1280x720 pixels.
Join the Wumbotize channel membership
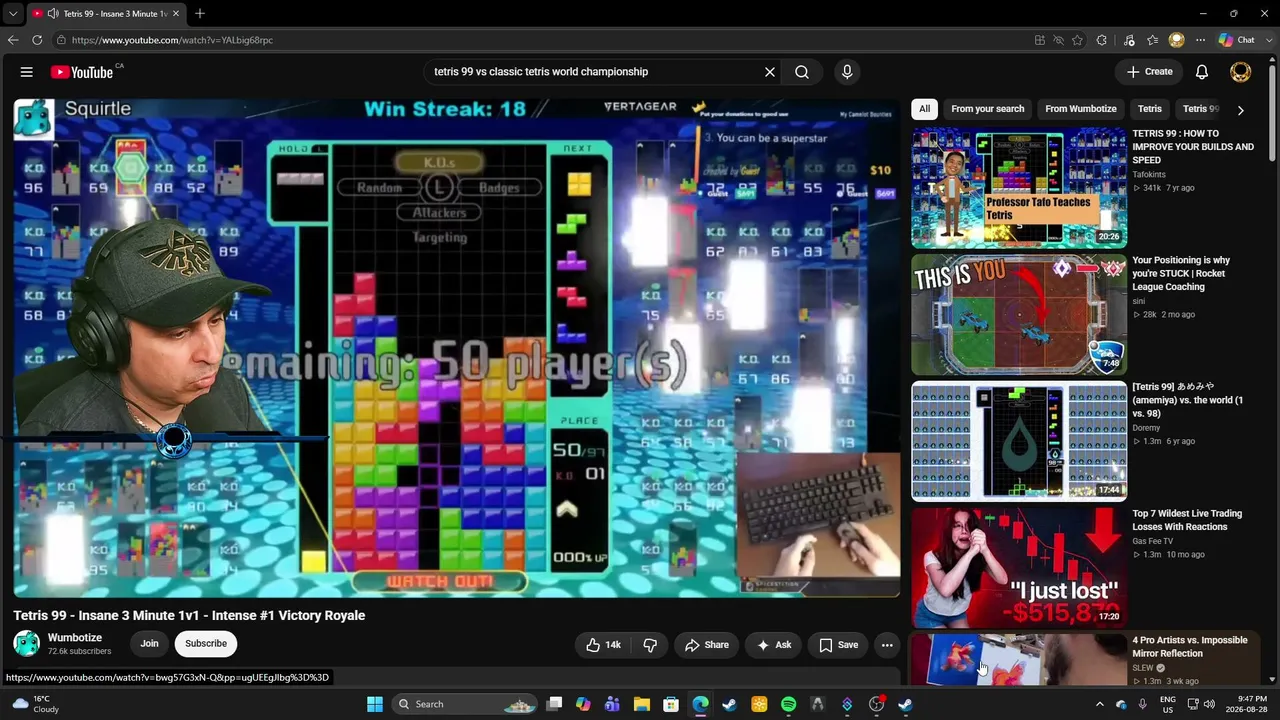[149, 644]
